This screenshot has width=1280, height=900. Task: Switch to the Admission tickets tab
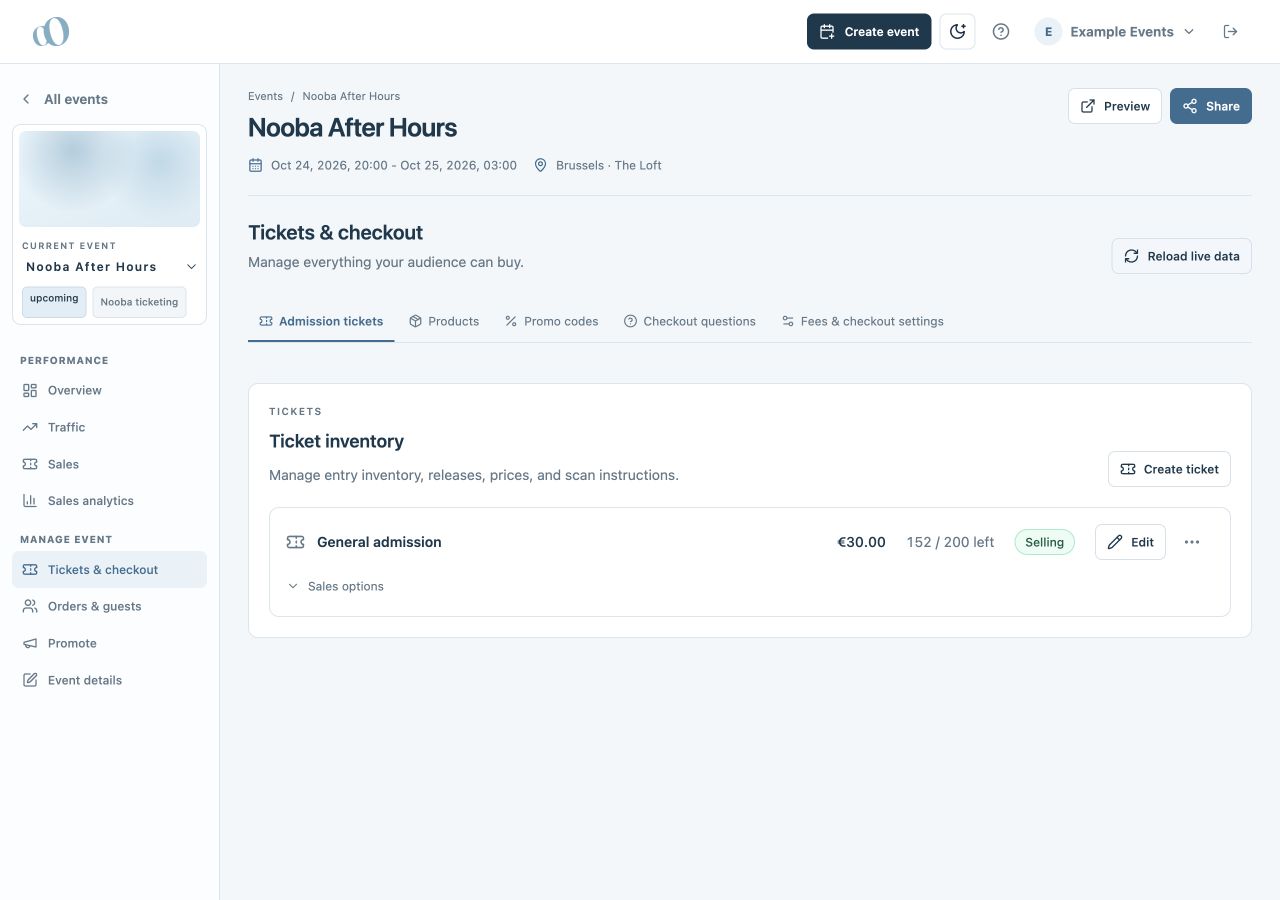point(321,321)
